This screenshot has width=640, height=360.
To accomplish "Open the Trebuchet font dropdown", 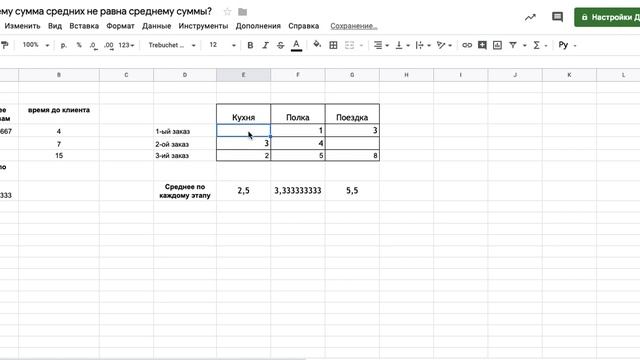I will [x=172, y=45].
